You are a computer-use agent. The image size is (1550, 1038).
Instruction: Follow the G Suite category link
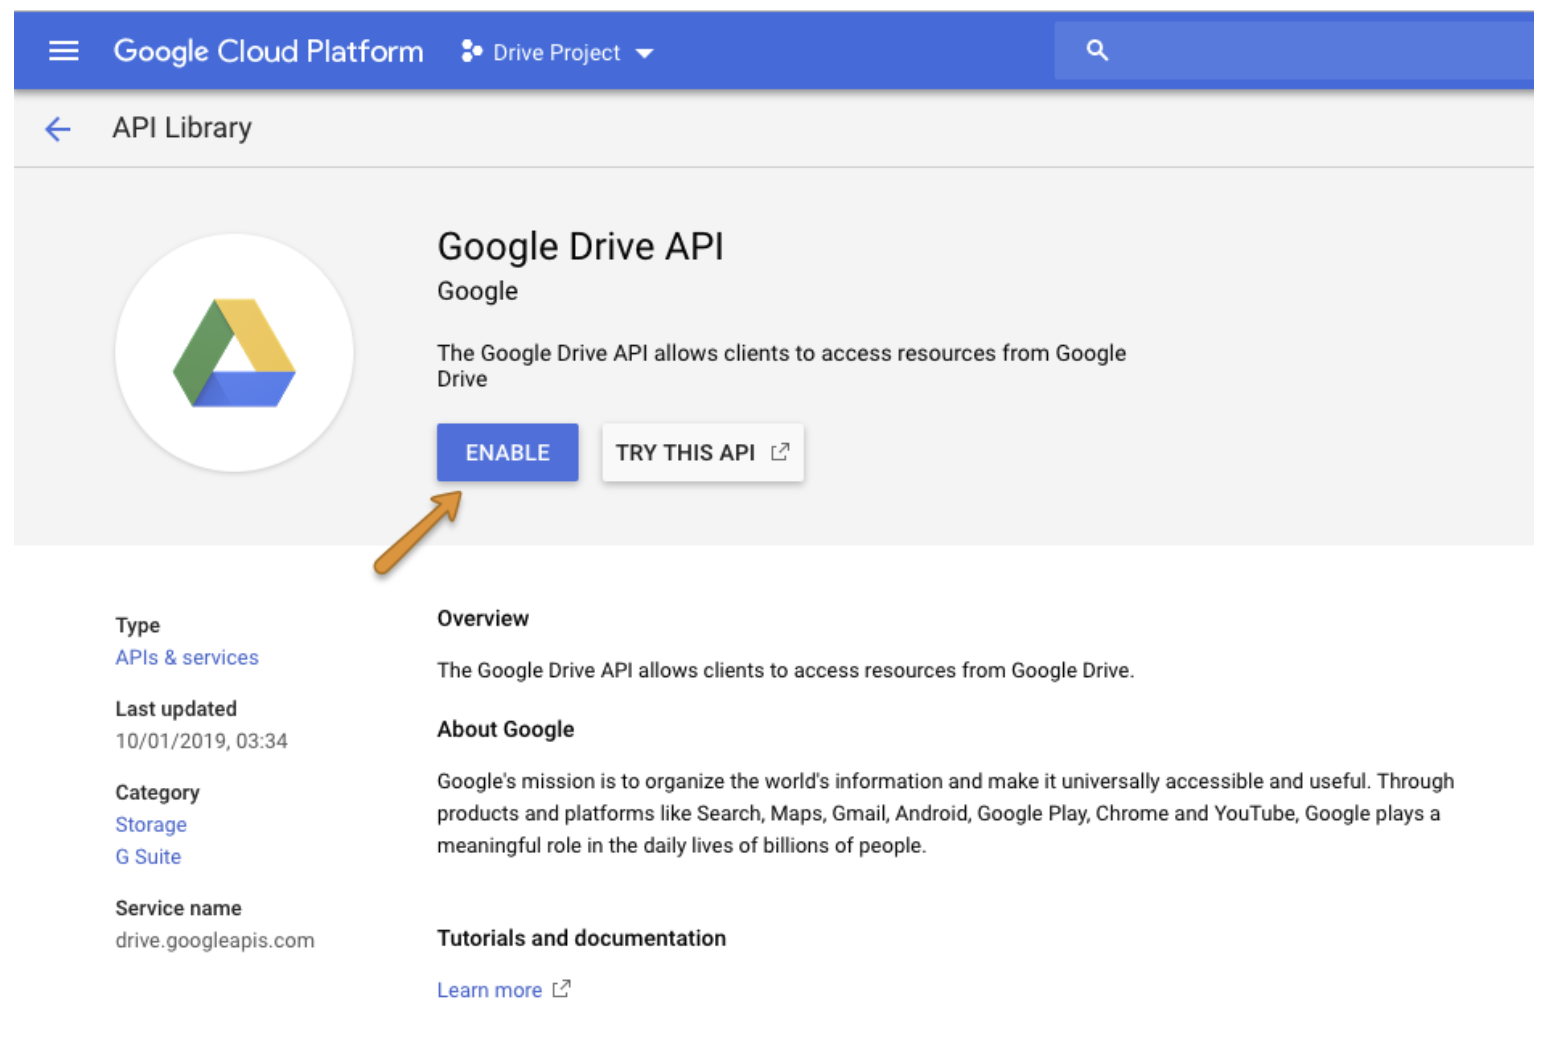tap(148, 856)
